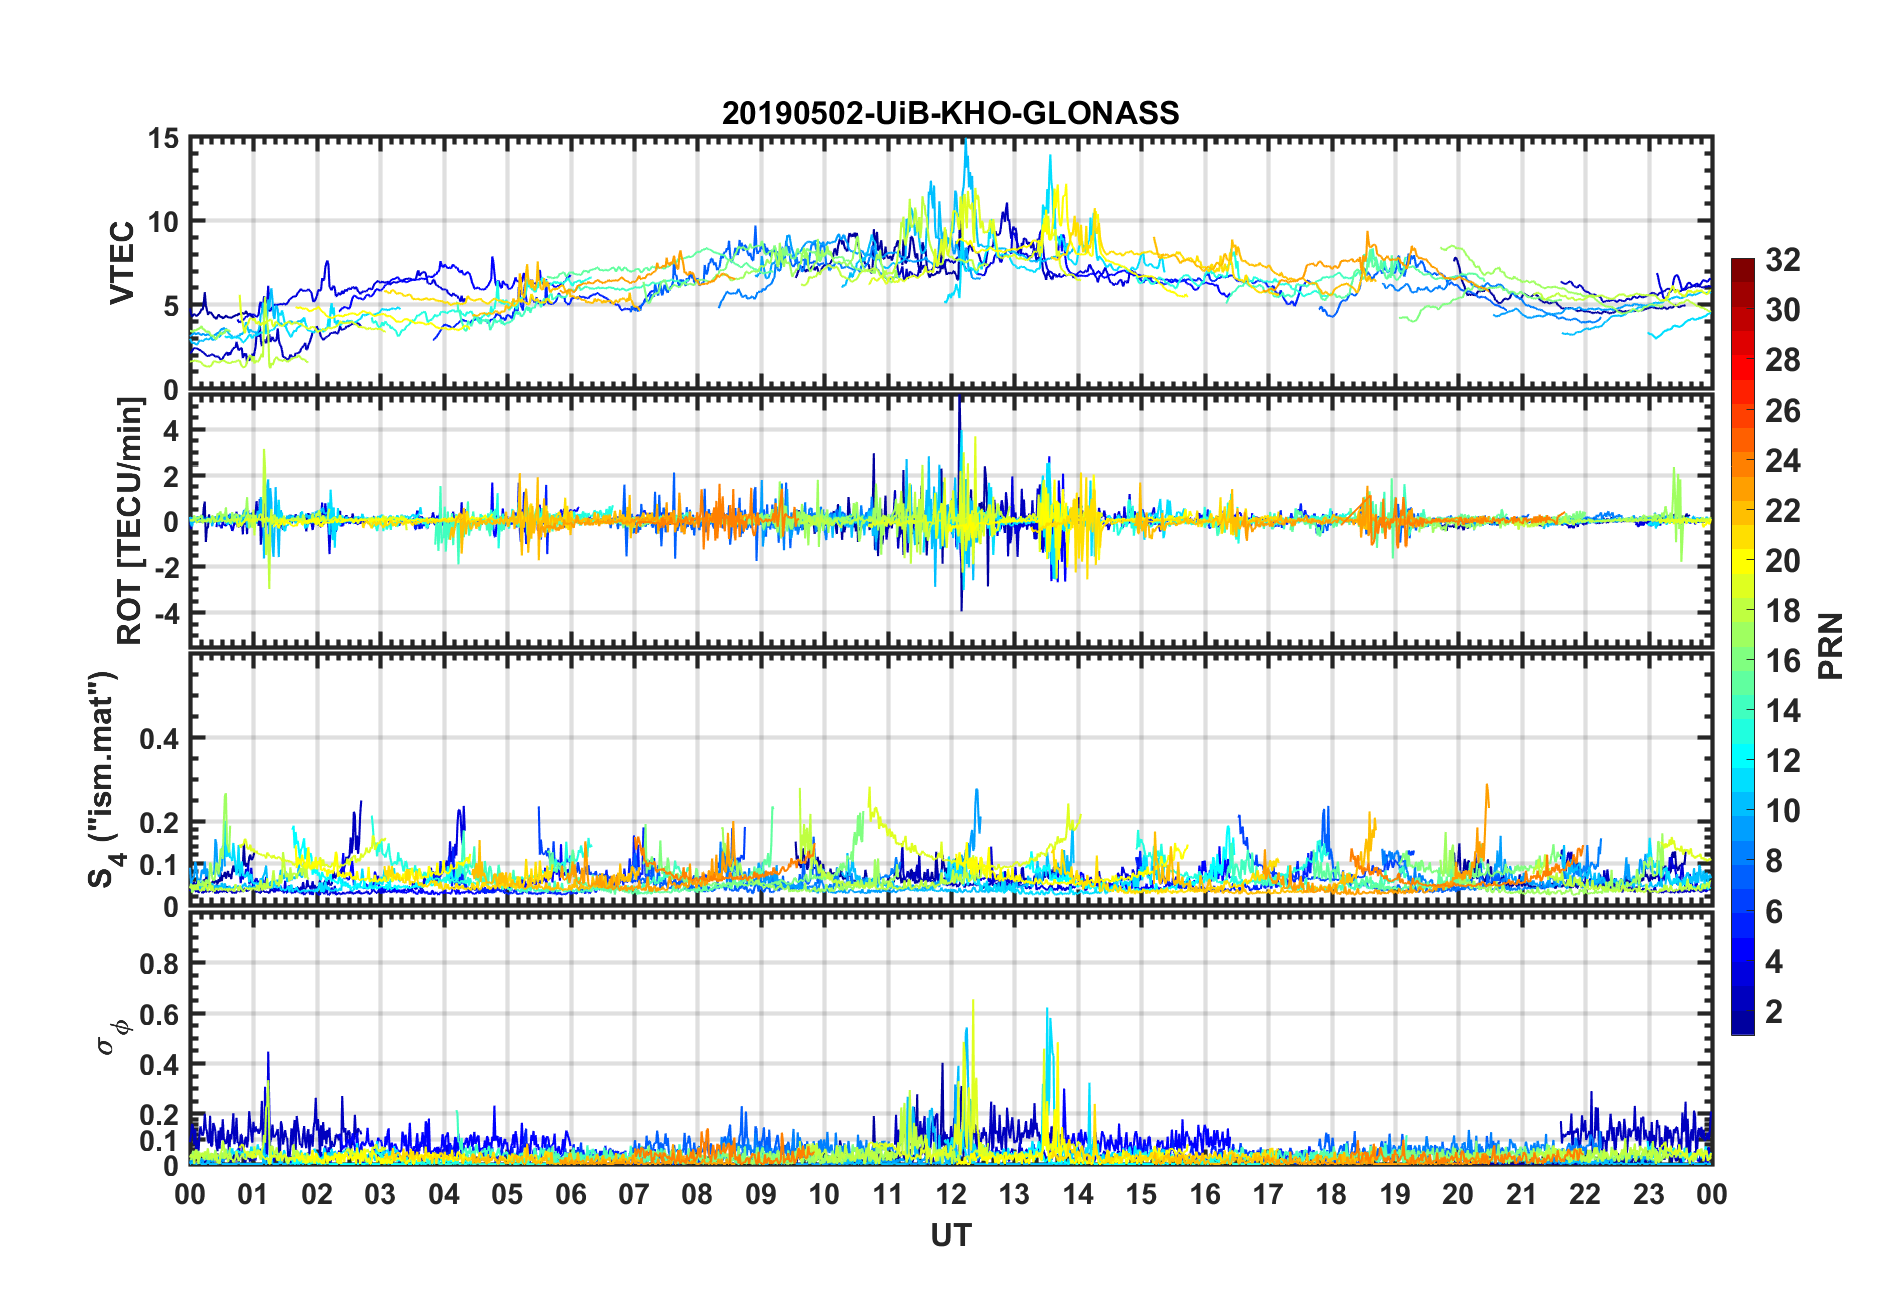Screen dimensions: 1902x1292
Task: Click the -4 tick on the ROT axis
Action: coord(166,612)
